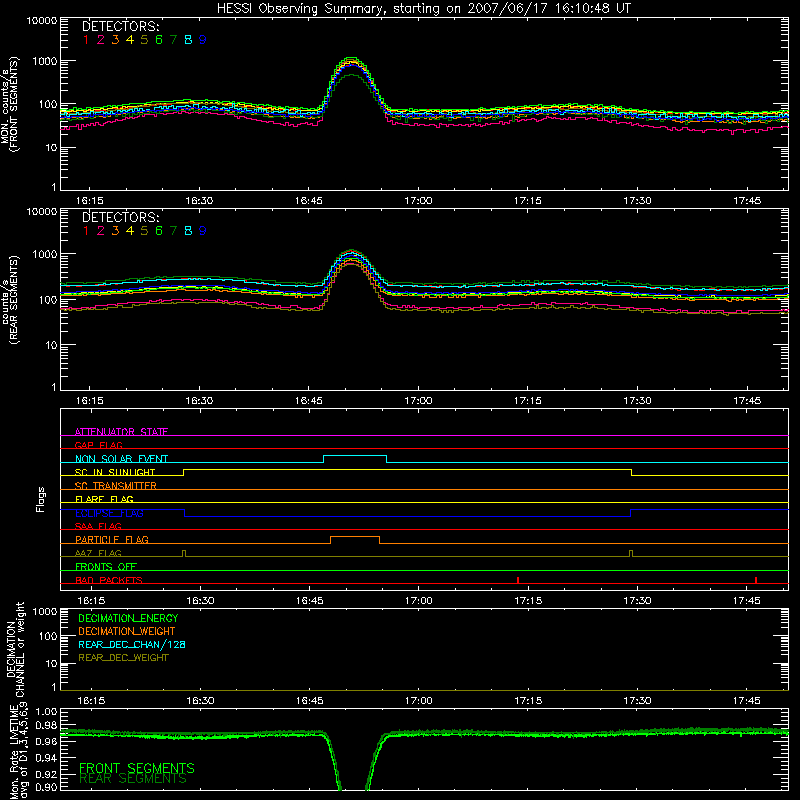Pick detector 2 legend number in rear-segments plot
800x800 pixels.
(101, 231)
